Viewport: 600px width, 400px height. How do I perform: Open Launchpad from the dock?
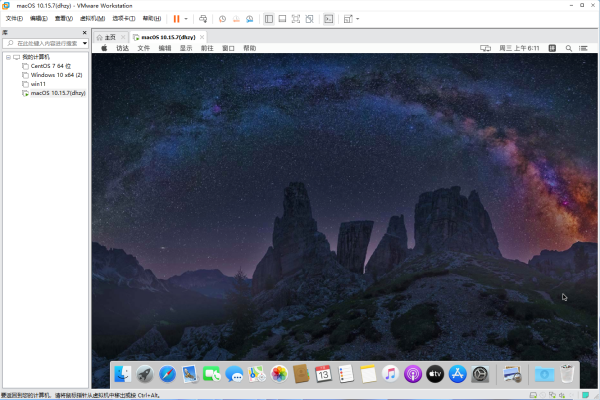tap(145, 374)
